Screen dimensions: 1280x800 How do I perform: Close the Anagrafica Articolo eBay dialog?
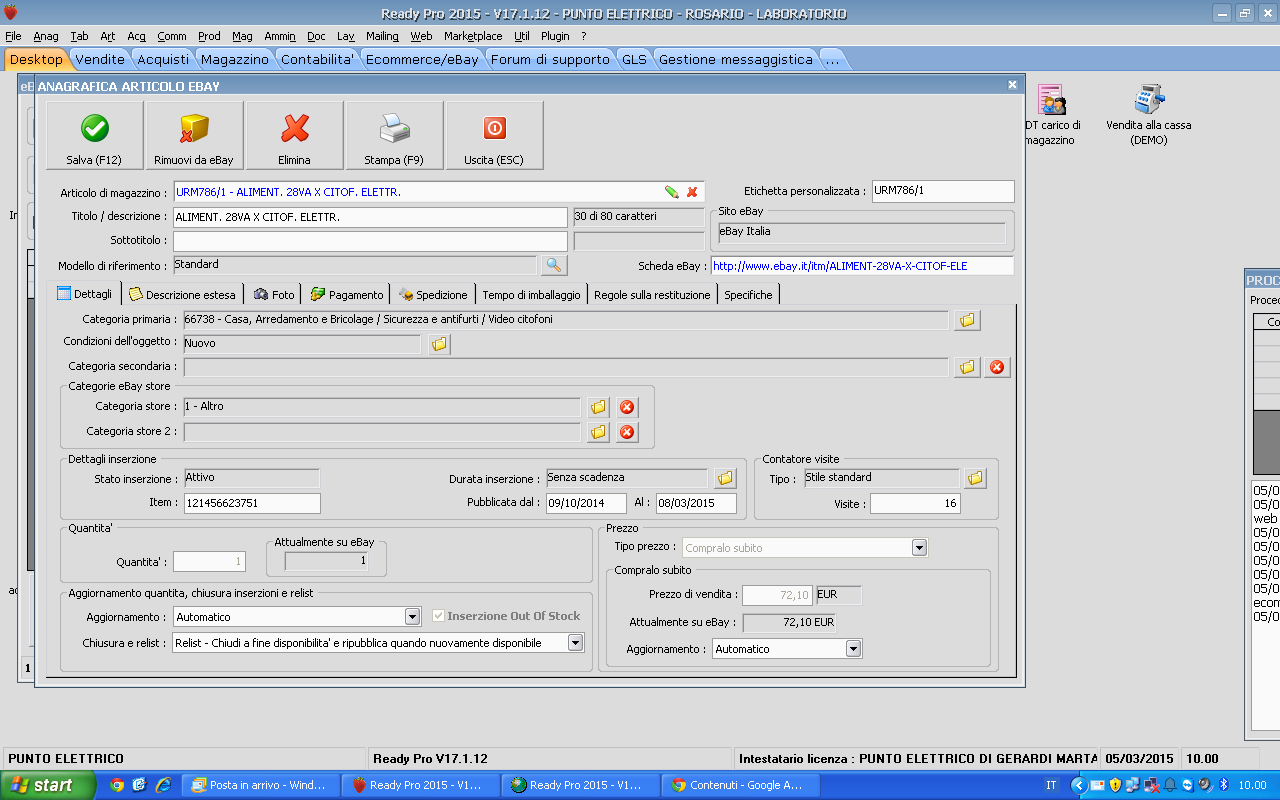[1012, 86]
